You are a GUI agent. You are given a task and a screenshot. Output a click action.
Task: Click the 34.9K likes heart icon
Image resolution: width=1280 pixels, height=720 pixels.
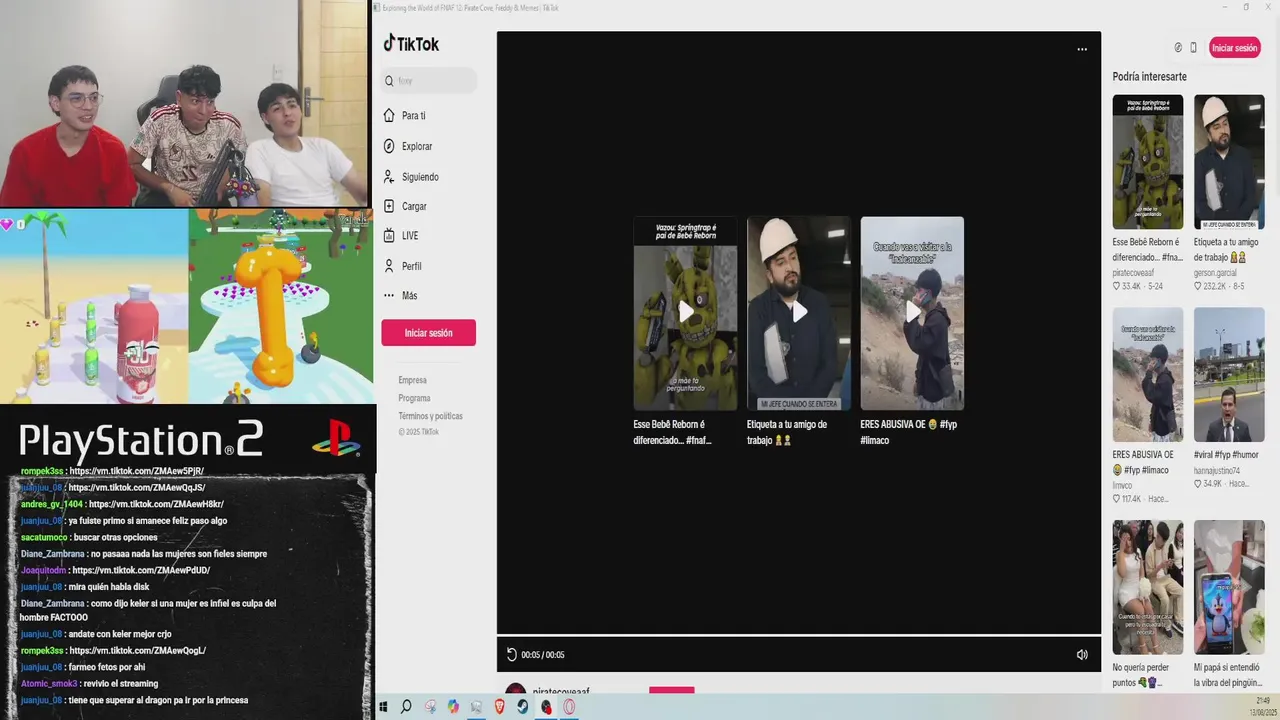point(1198,484)
